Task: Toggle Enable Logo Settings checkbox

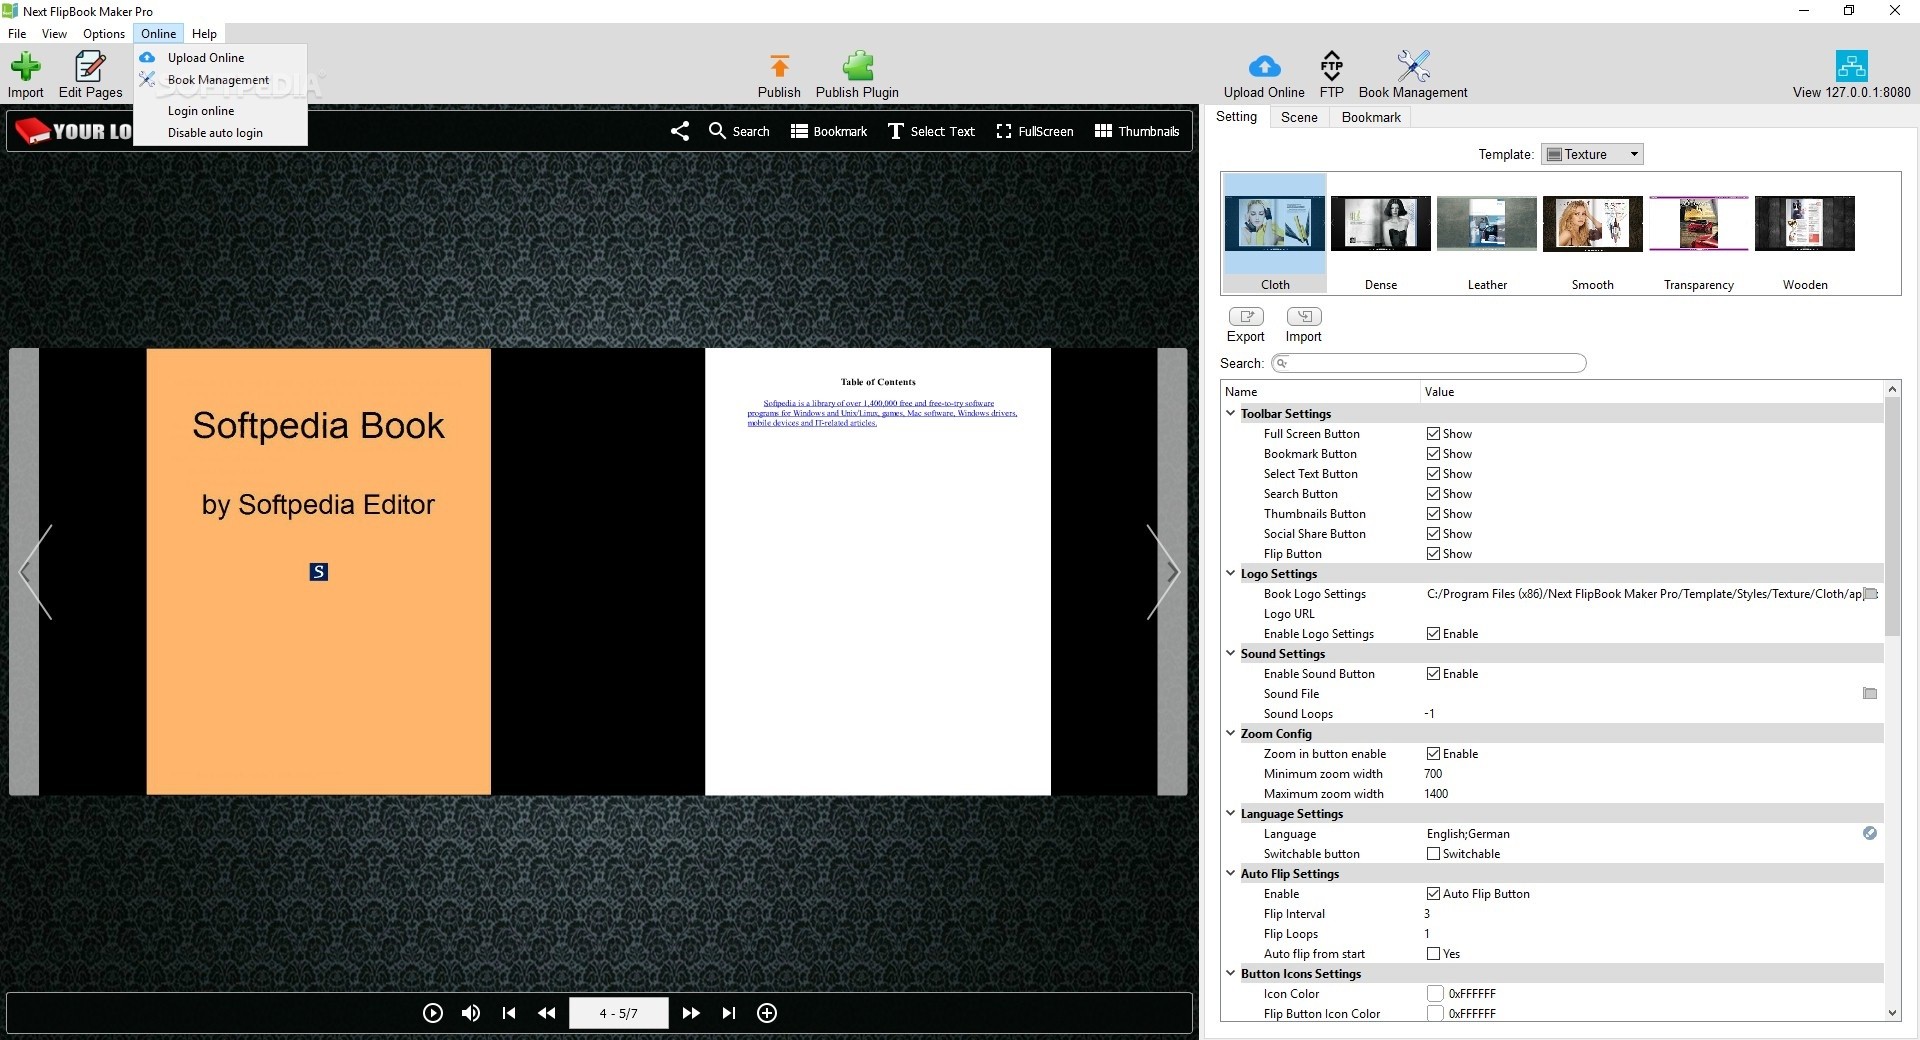Action: click(x=1433, y=634)
